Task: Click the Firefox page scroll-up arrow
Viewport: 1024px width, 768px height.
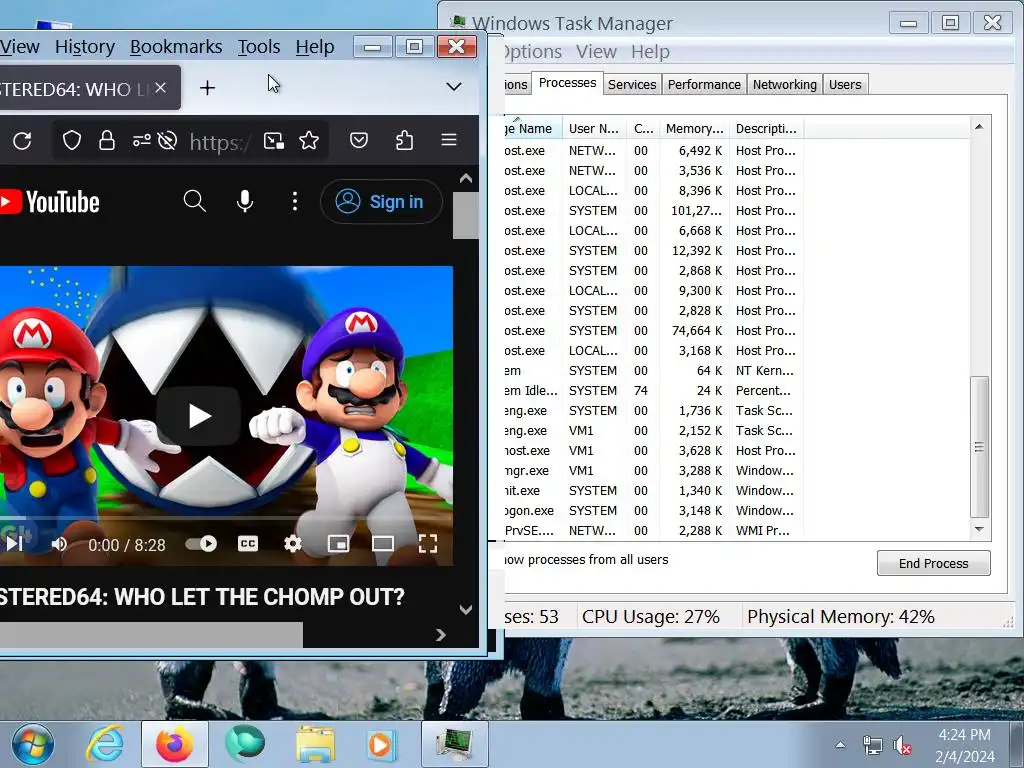Action: 466,178
